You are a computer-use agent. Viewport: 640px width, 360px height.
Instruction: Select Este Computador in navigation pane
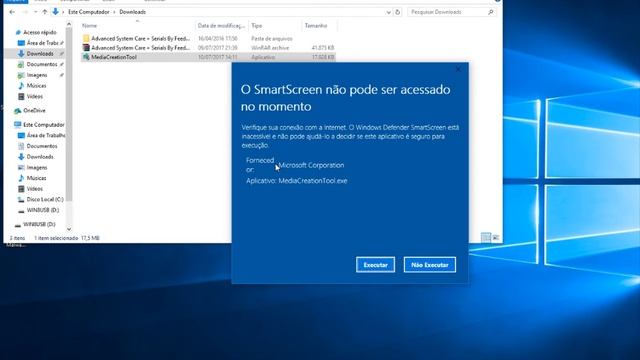coord(43,124)
